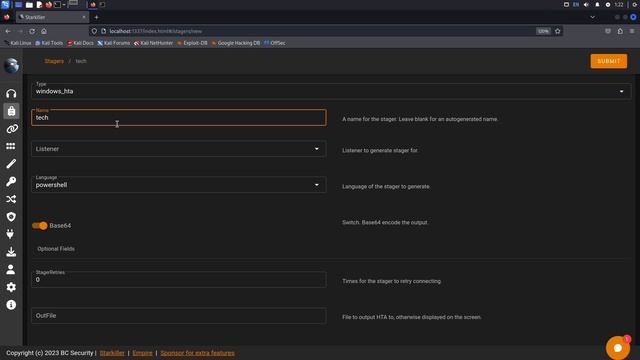
Task: Open Users via the person sidebar icon
Action: 11,269
